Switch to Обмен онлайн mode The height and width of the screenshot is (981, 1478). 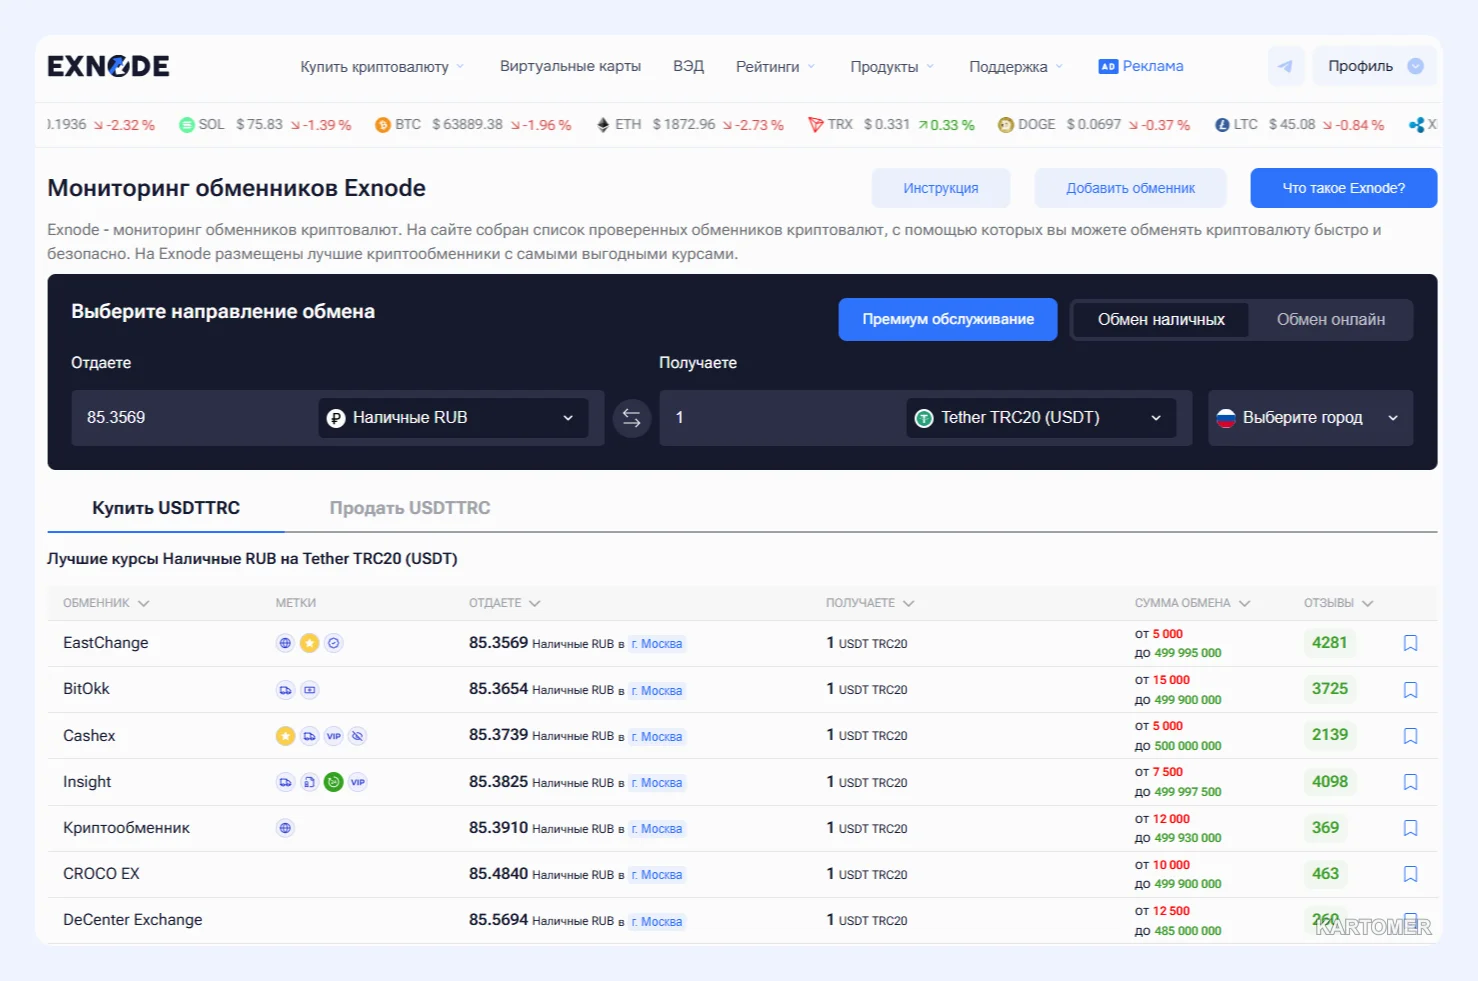tap(1330, 320)
